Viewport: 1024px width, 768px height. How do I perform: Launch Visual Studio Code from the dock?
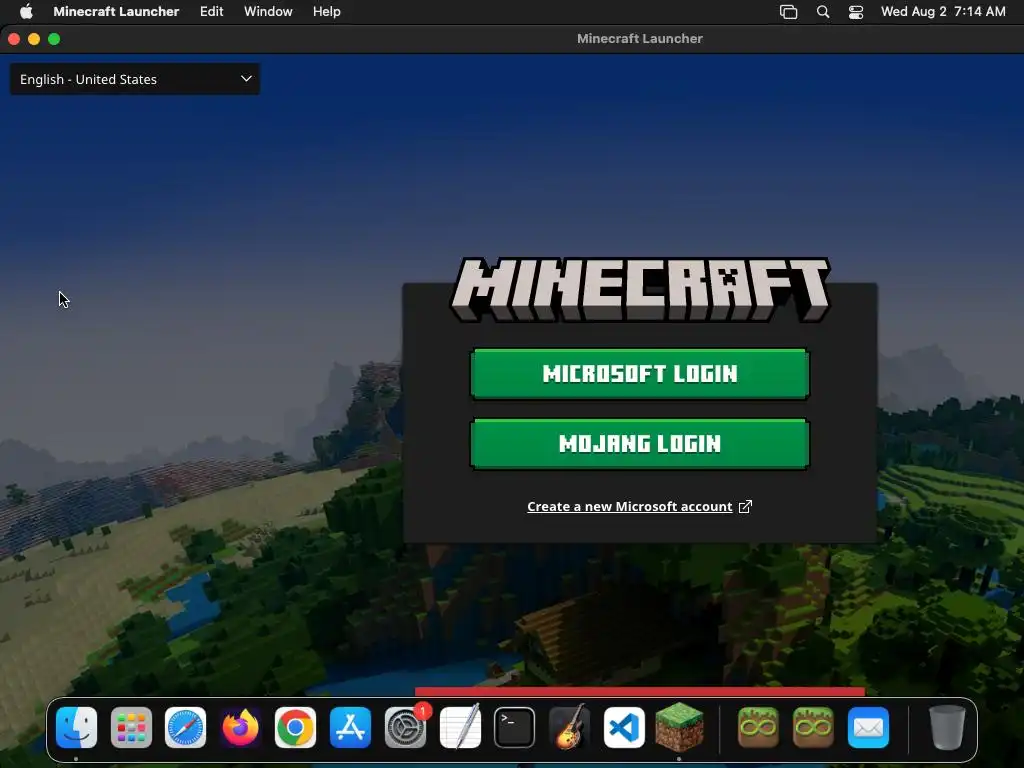tap(624, 728)
